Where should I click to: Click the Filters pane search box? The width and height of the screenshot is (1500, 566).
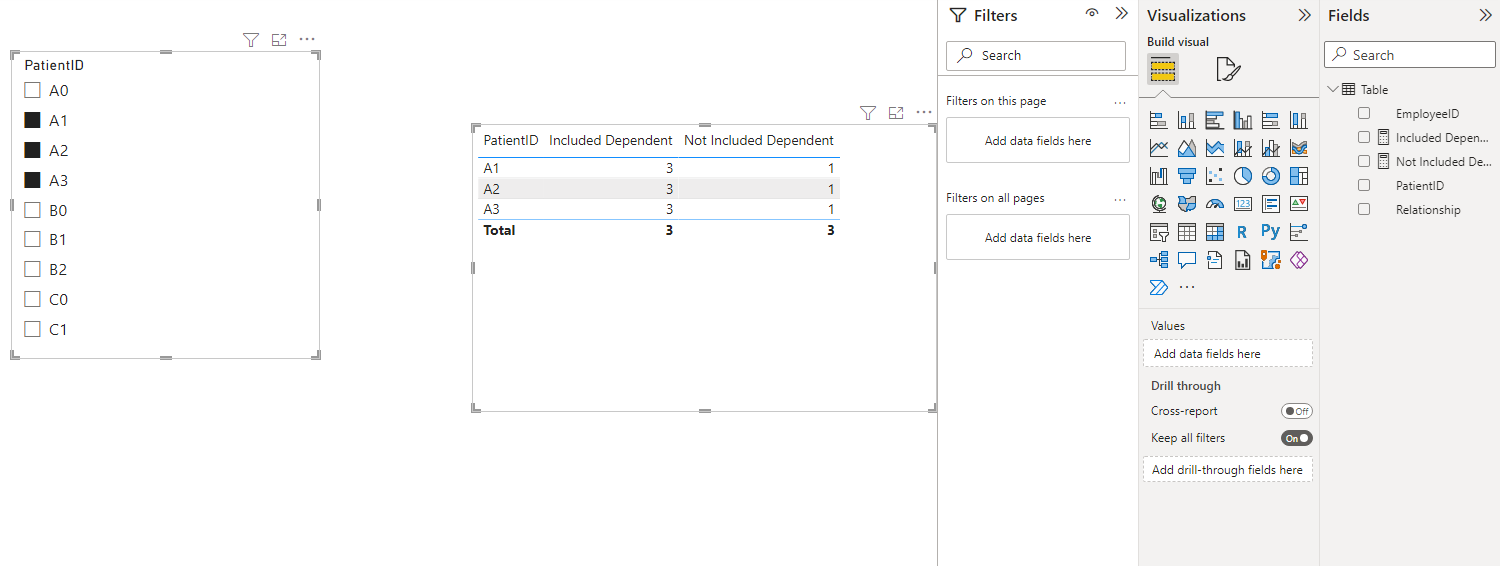coord(1036,55)
